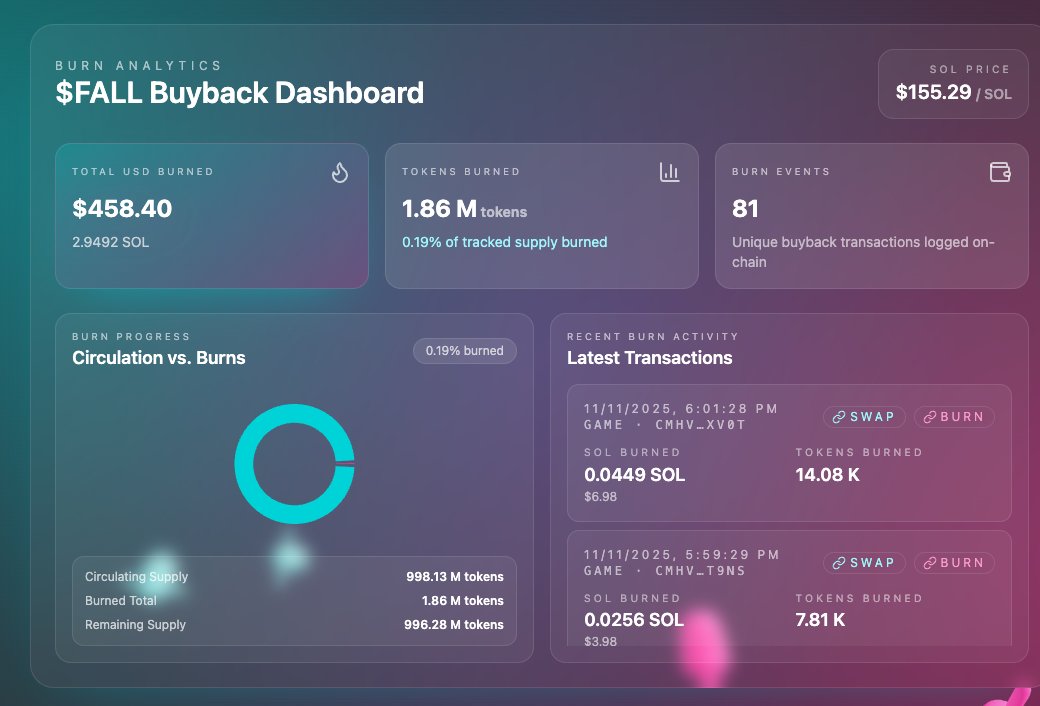Screen dimensions: 1040x706
Task: Open BURN link for the 6:01:28 PM transaction
Action: click(x=954, y=417)
